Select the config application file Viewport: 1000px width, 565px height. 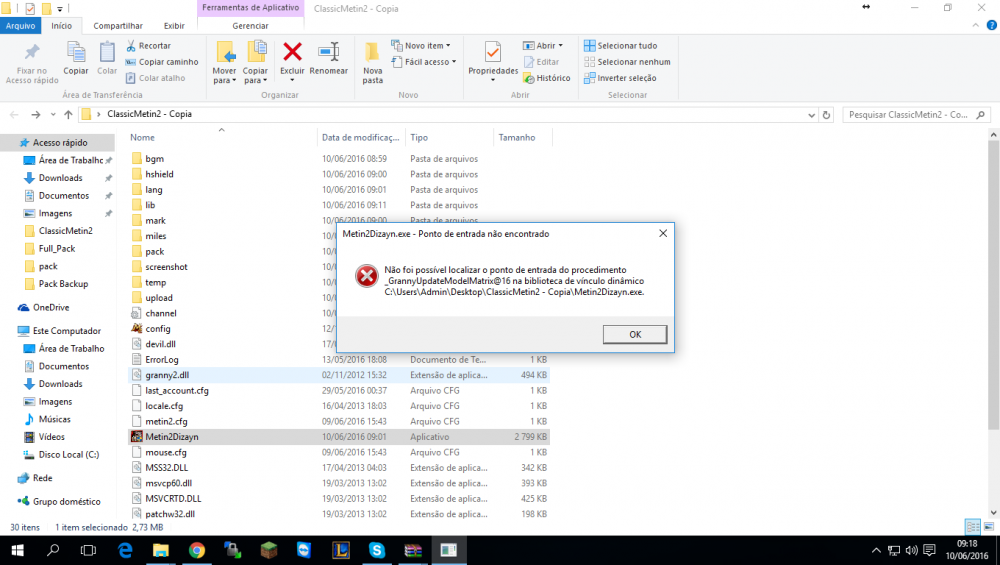click(158, 329)
